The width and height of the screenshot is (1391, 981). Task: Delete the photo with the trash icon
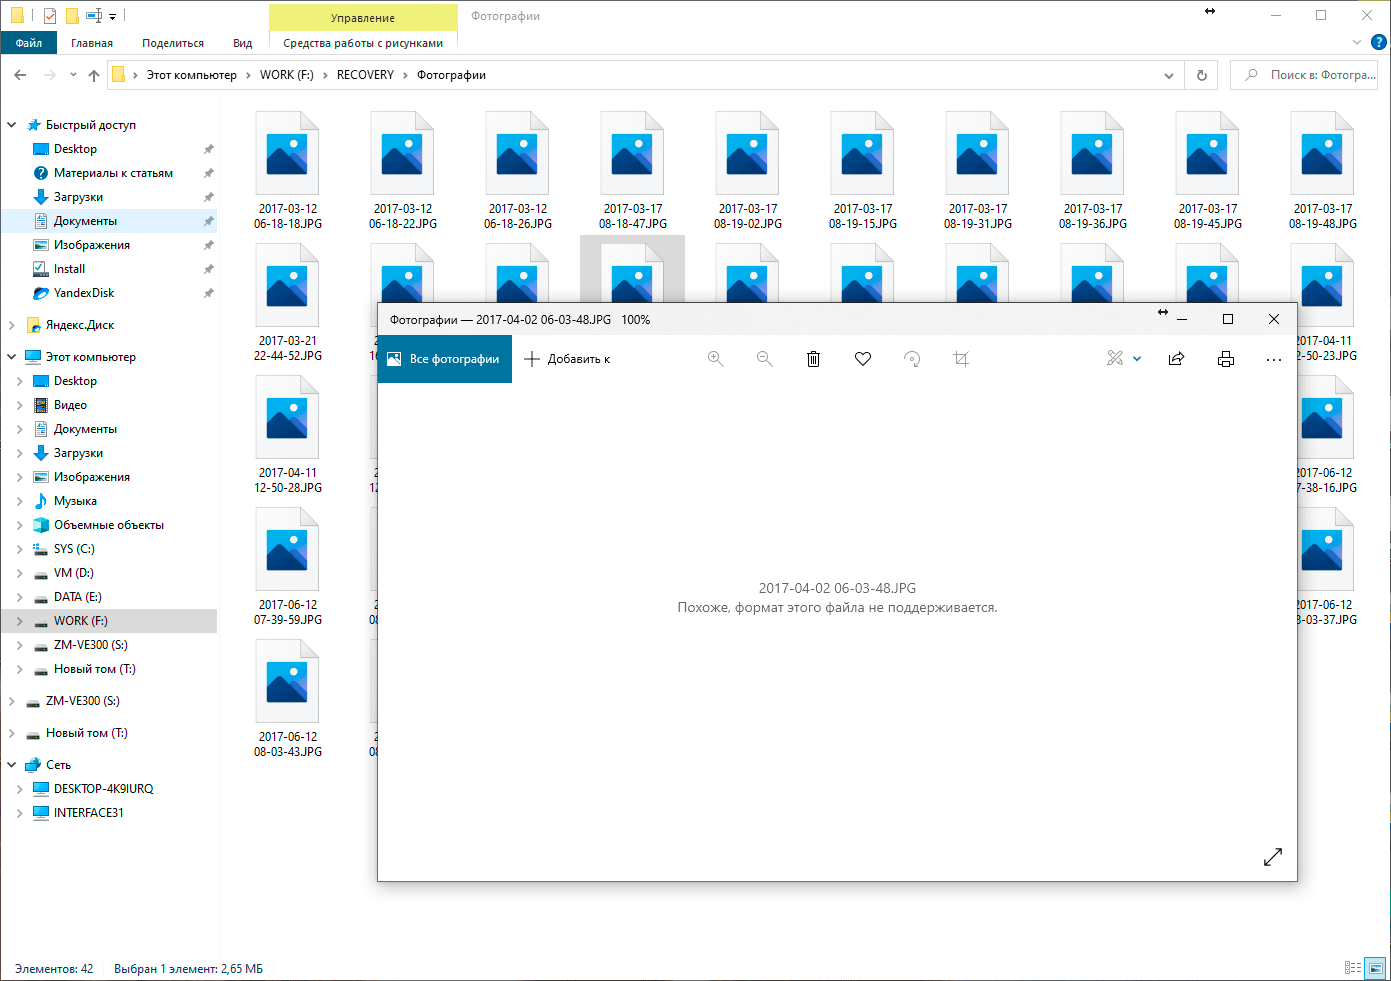(814, 359)
